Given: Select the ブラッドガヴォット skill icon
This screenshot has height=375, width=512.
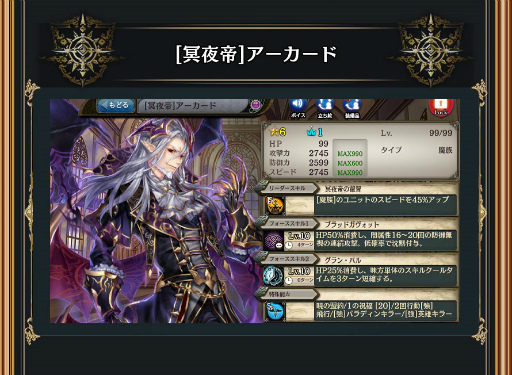Looking at the screenshot, I should 274,241.
